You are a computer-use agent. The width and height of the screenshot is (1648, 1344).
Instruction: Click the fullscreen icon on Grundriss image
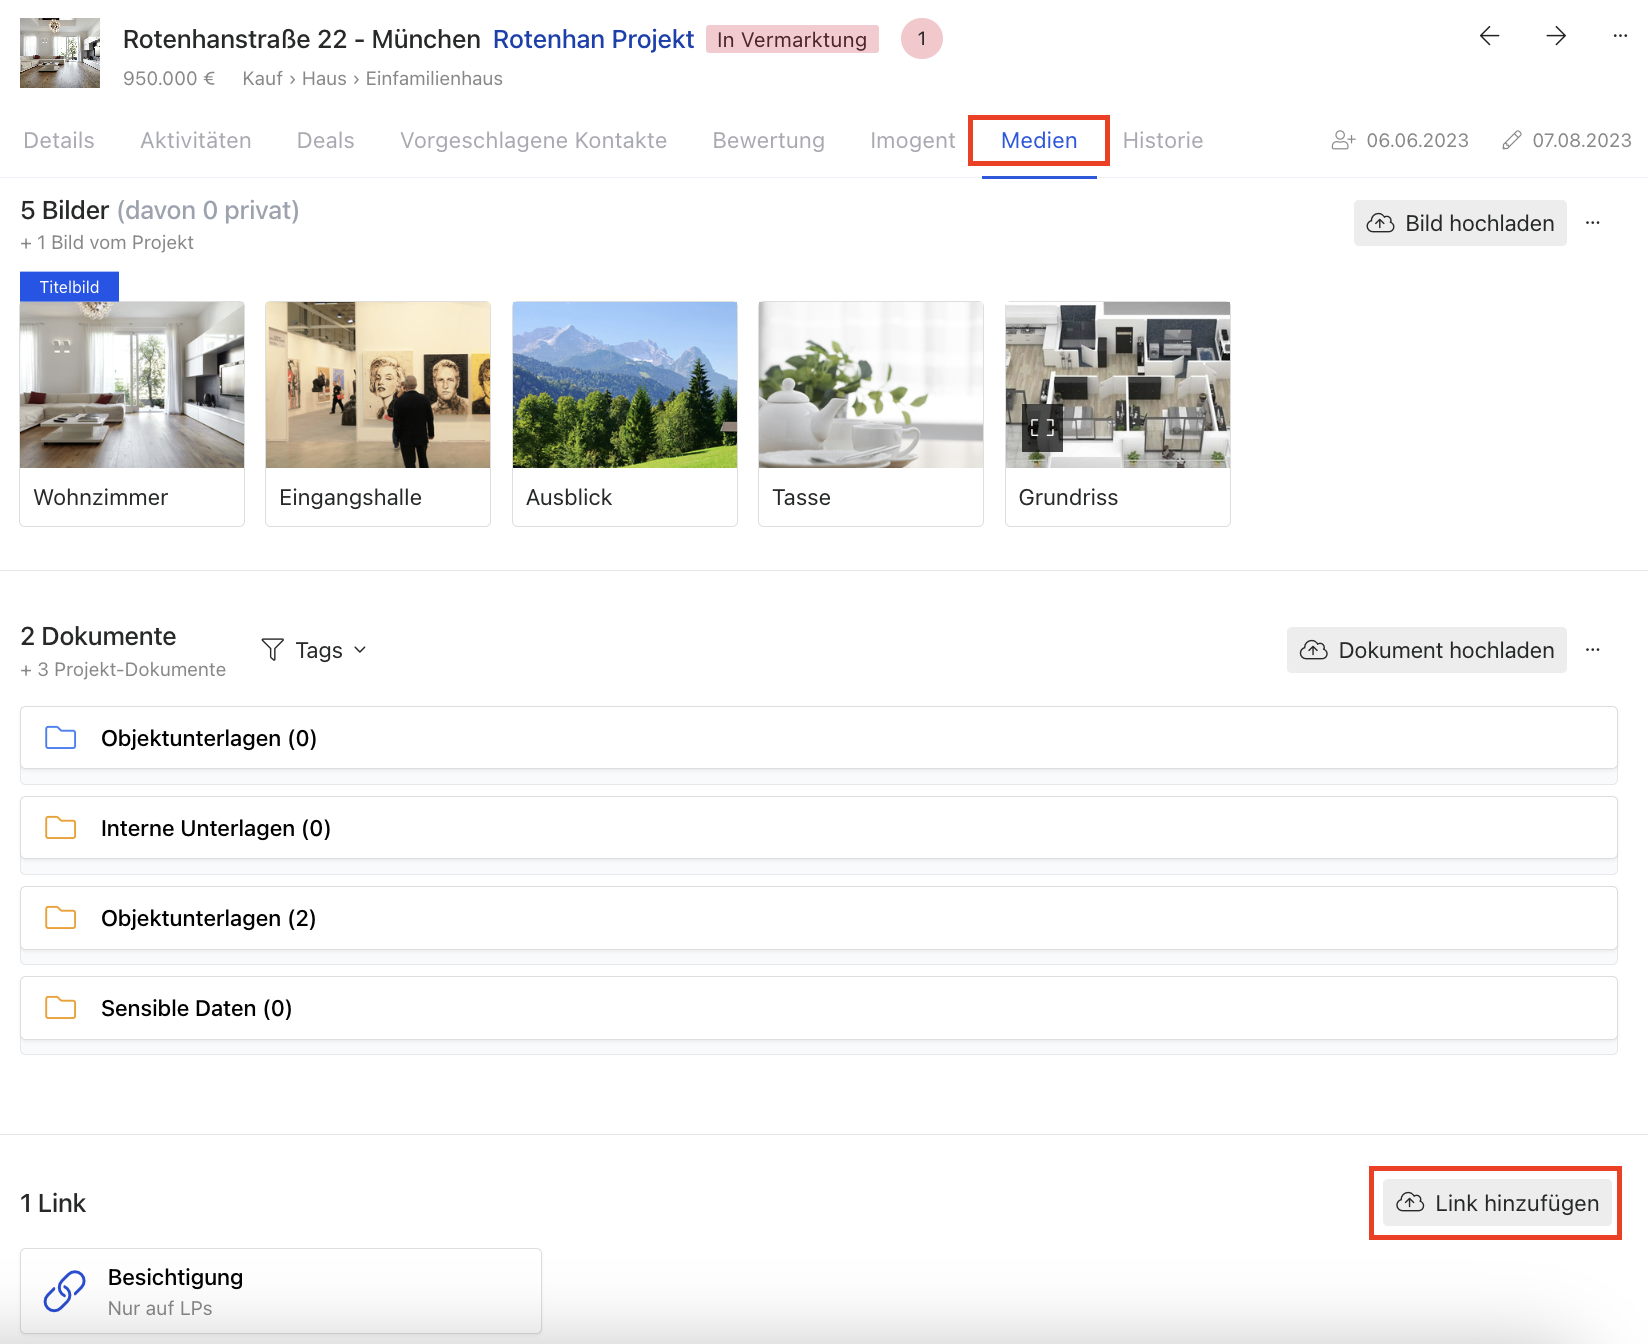[x=1043, y=428]
